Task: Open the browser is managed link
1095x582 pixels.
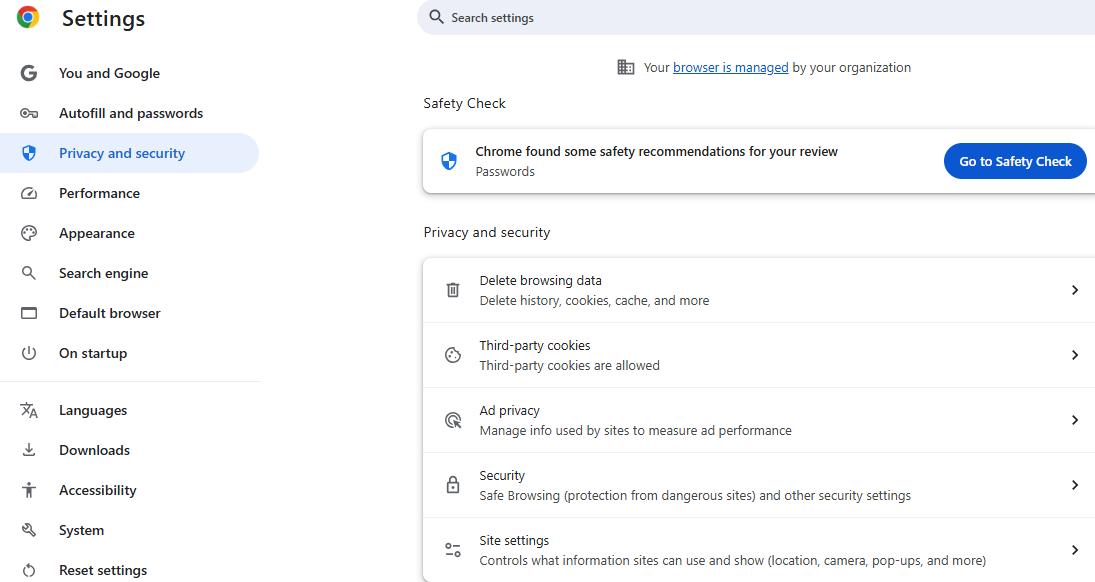Action: click(x=731, y=67)
